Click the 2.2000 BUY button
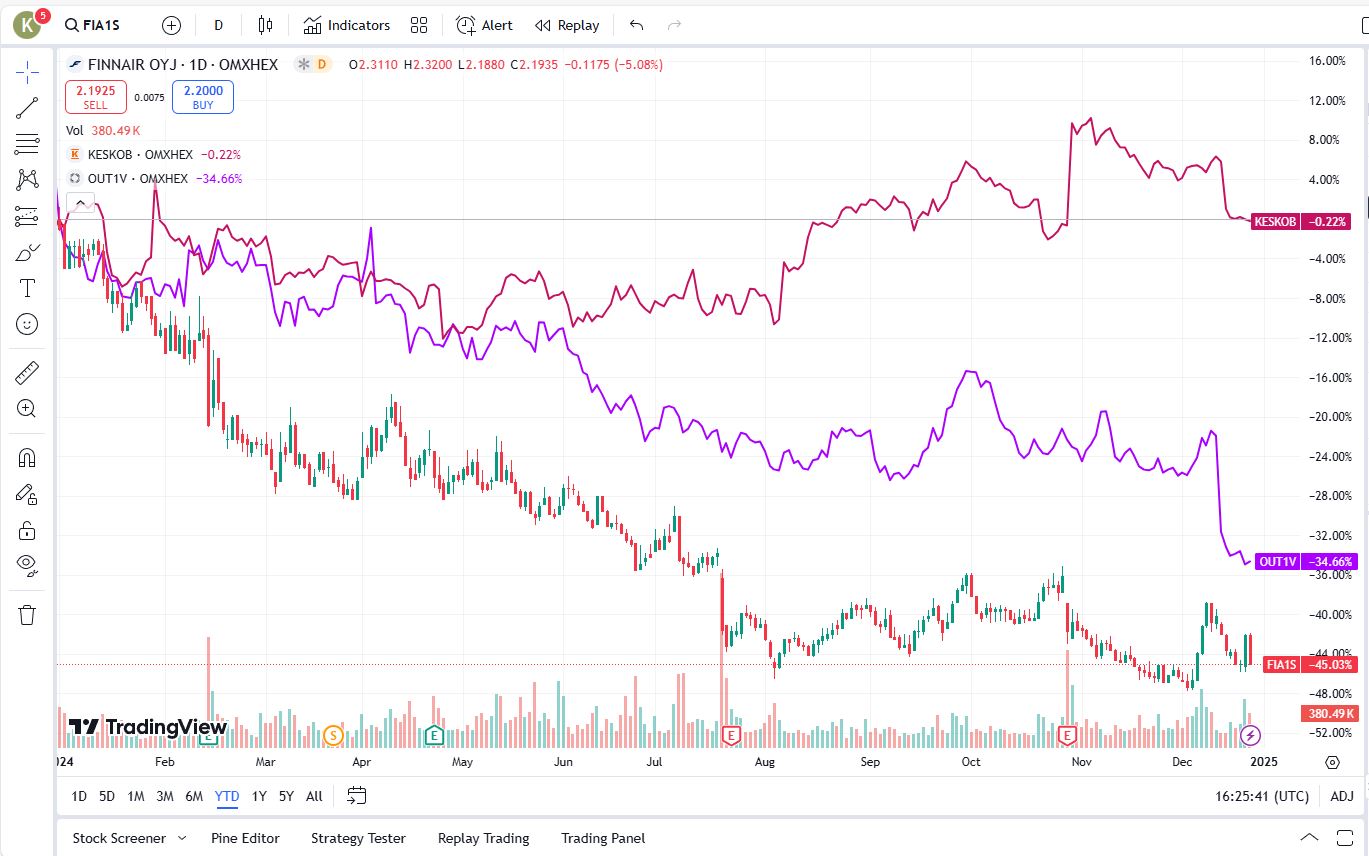1369x856 pixels. (203, 97)
